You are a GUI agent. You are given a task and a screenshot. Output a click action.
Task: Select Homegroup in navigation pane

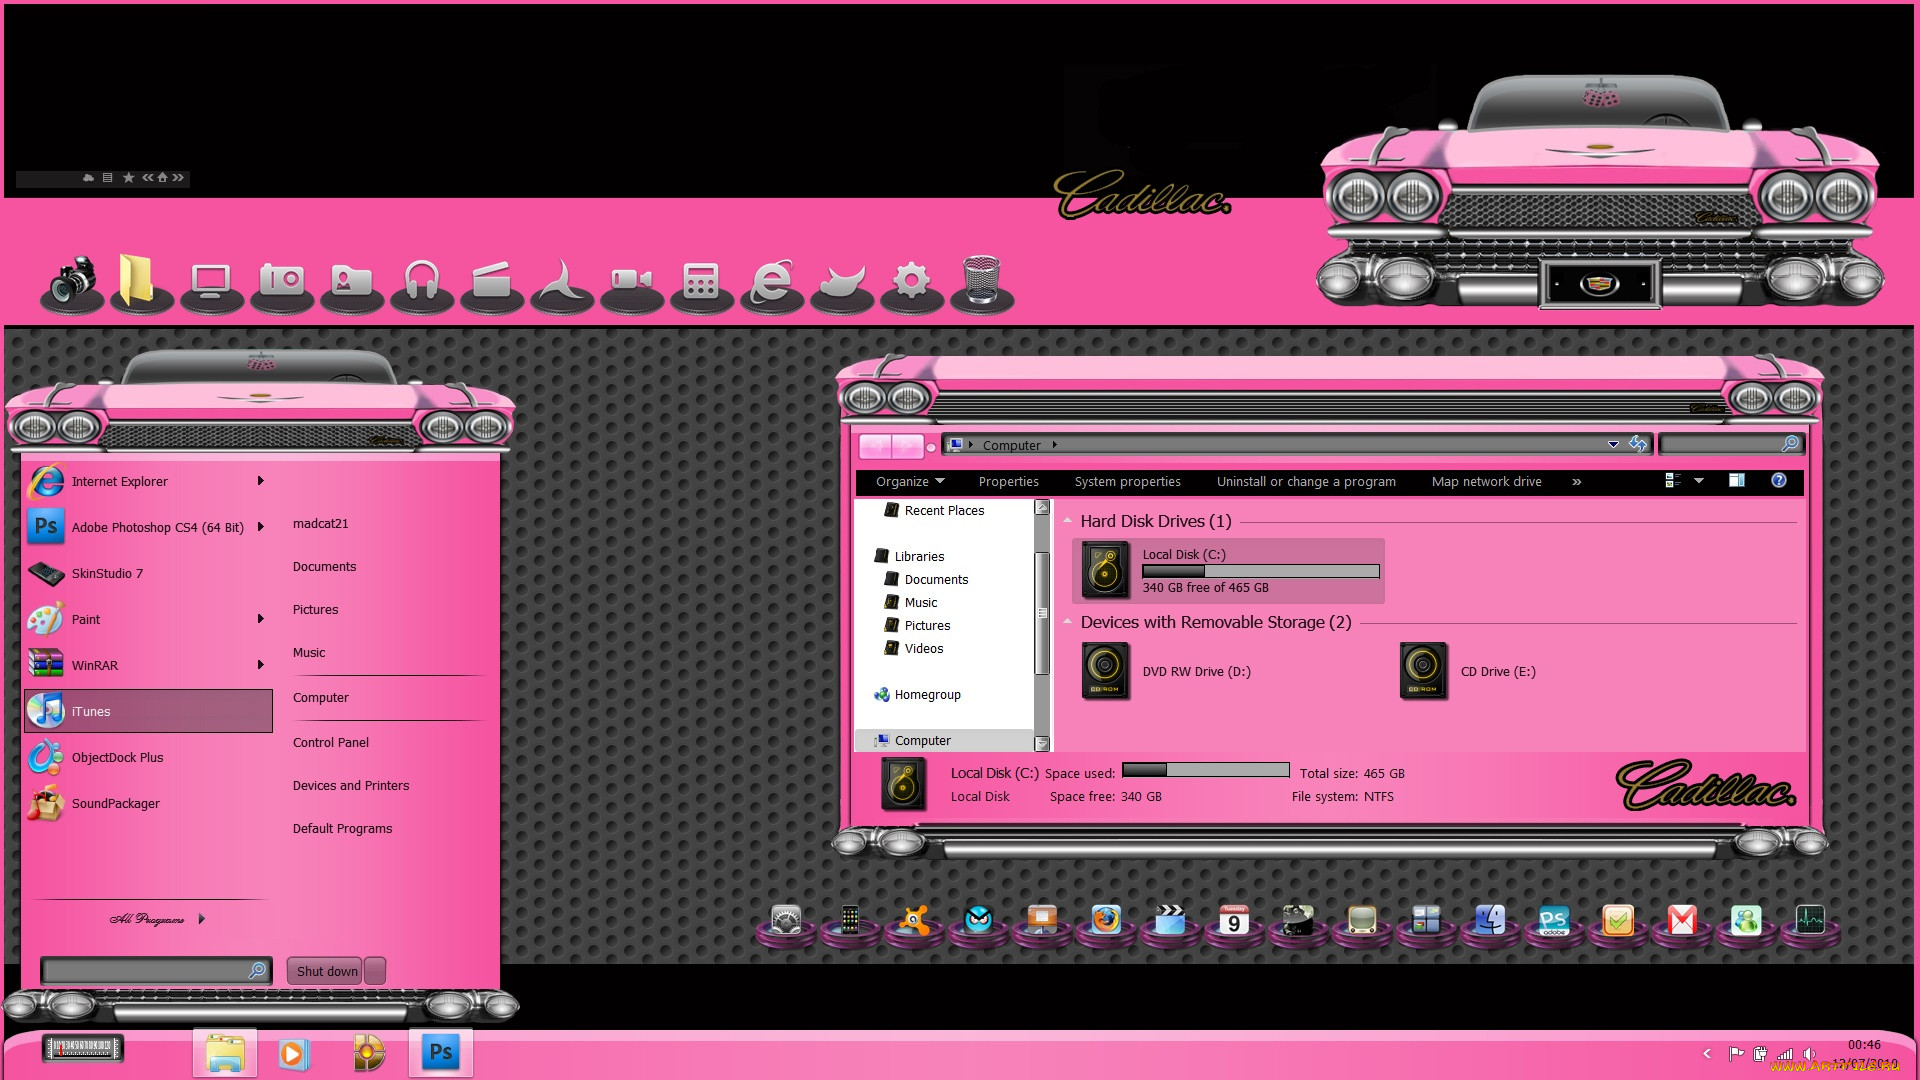pyautogui.click(x=917, y=695)
